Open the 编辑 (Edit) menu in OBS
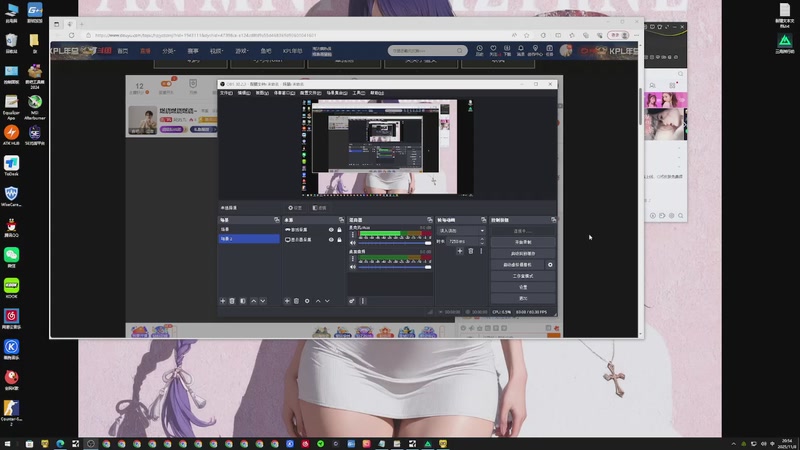 point(244,93)
